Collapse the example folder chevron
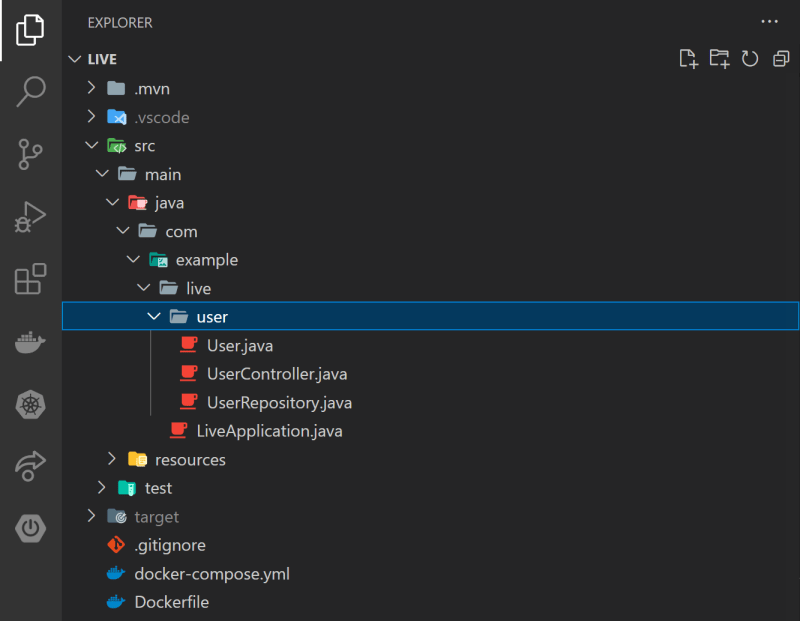The image size is (800, 621). [133, 260]
